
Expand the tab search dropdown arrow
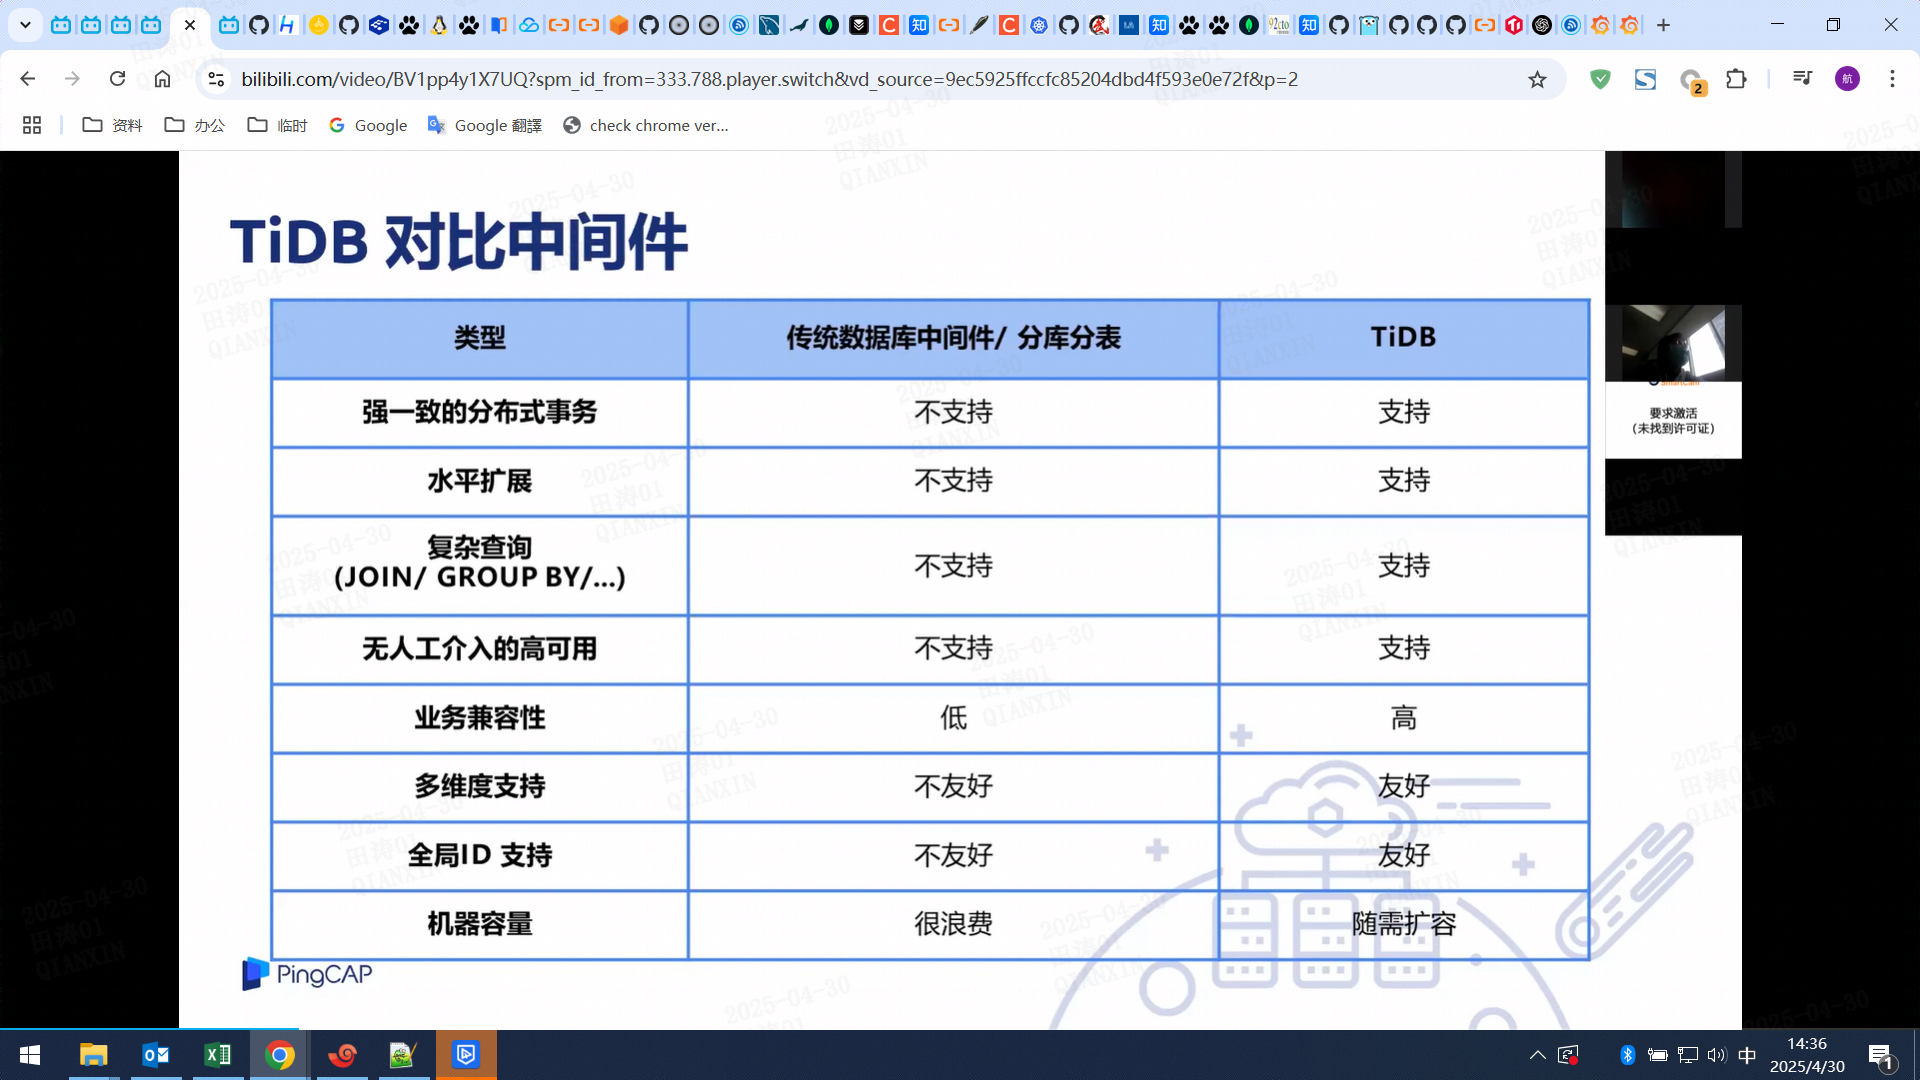click(25, 25)
